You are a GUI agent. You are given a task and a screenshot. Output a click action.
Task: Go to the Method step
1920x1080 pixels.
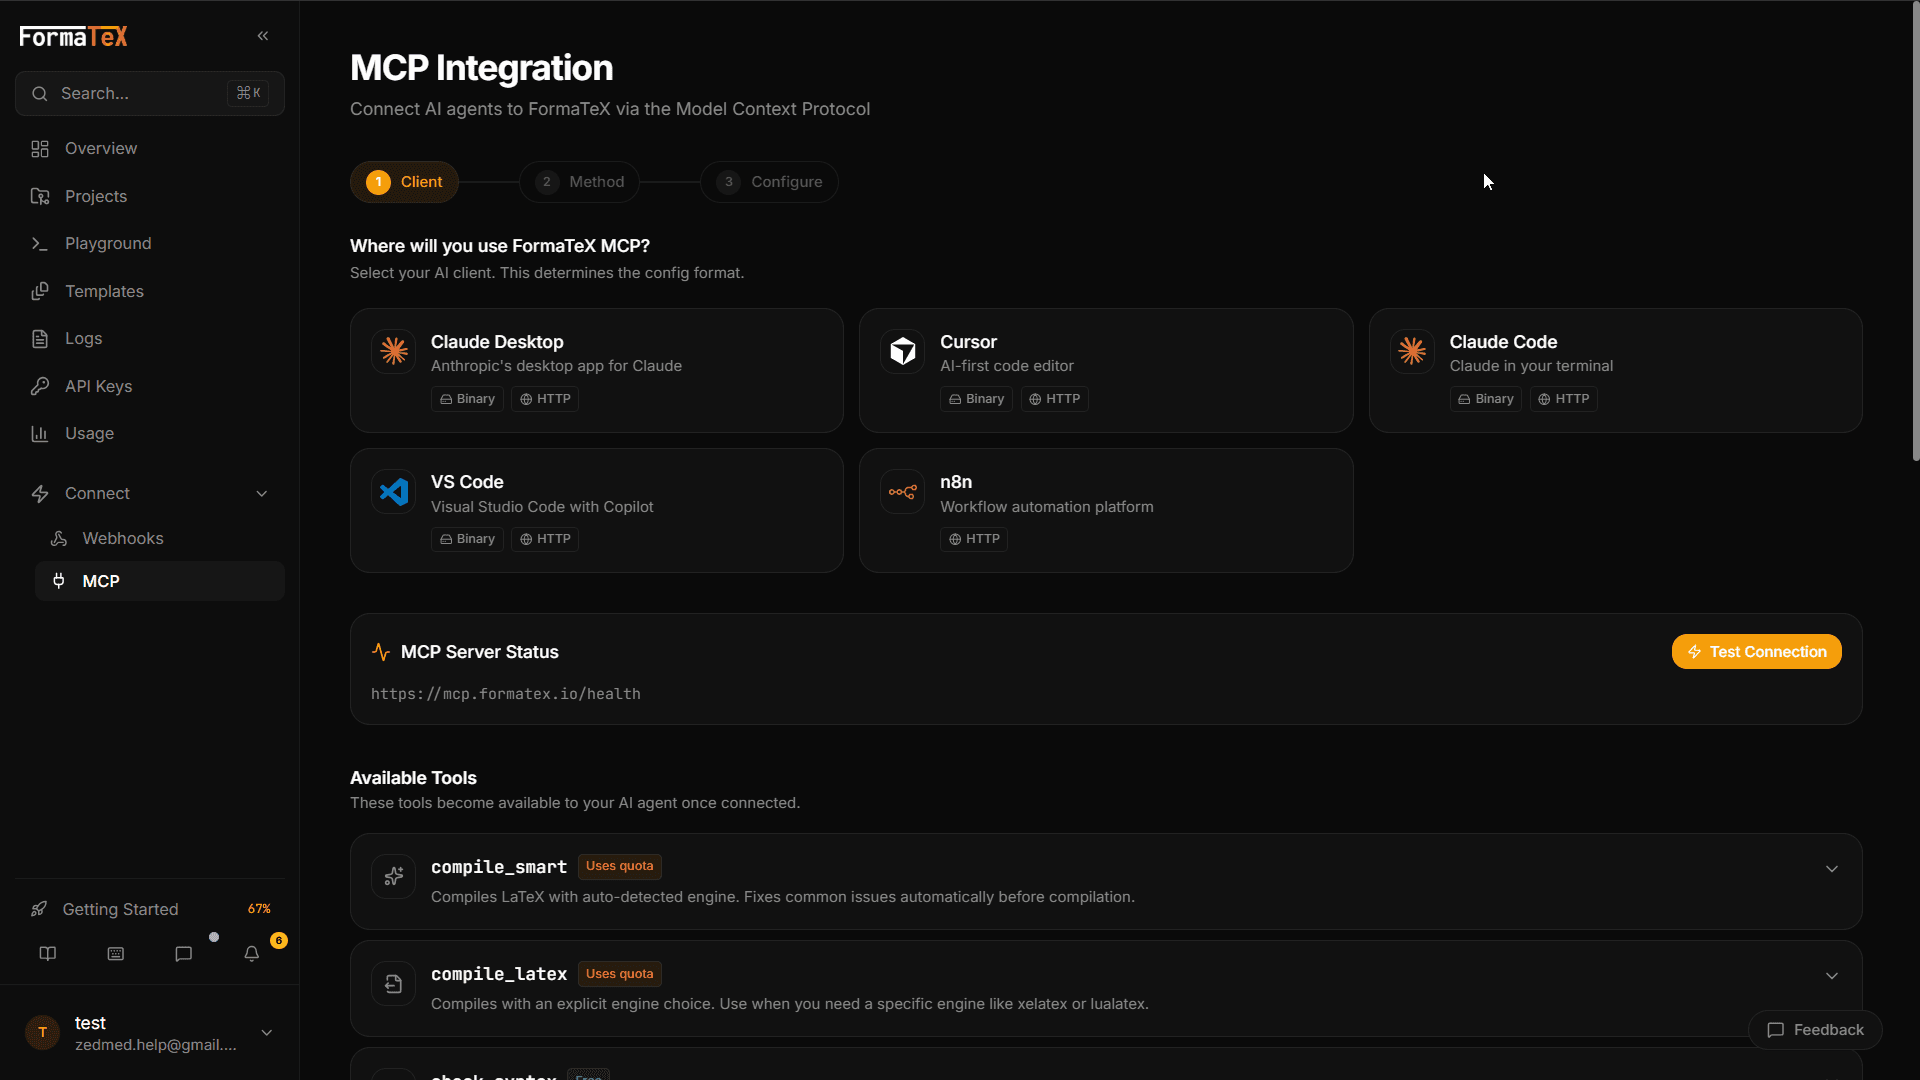pyautogui.click(x=579, y=182)
